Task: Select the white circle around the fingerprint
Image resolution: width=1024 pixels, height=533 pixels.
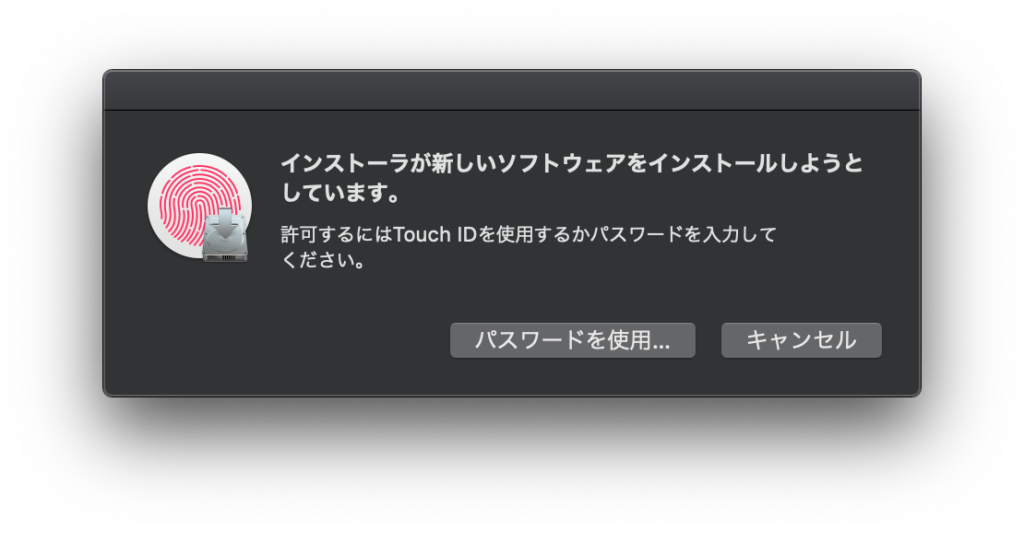Action: [x=198, y=205]
